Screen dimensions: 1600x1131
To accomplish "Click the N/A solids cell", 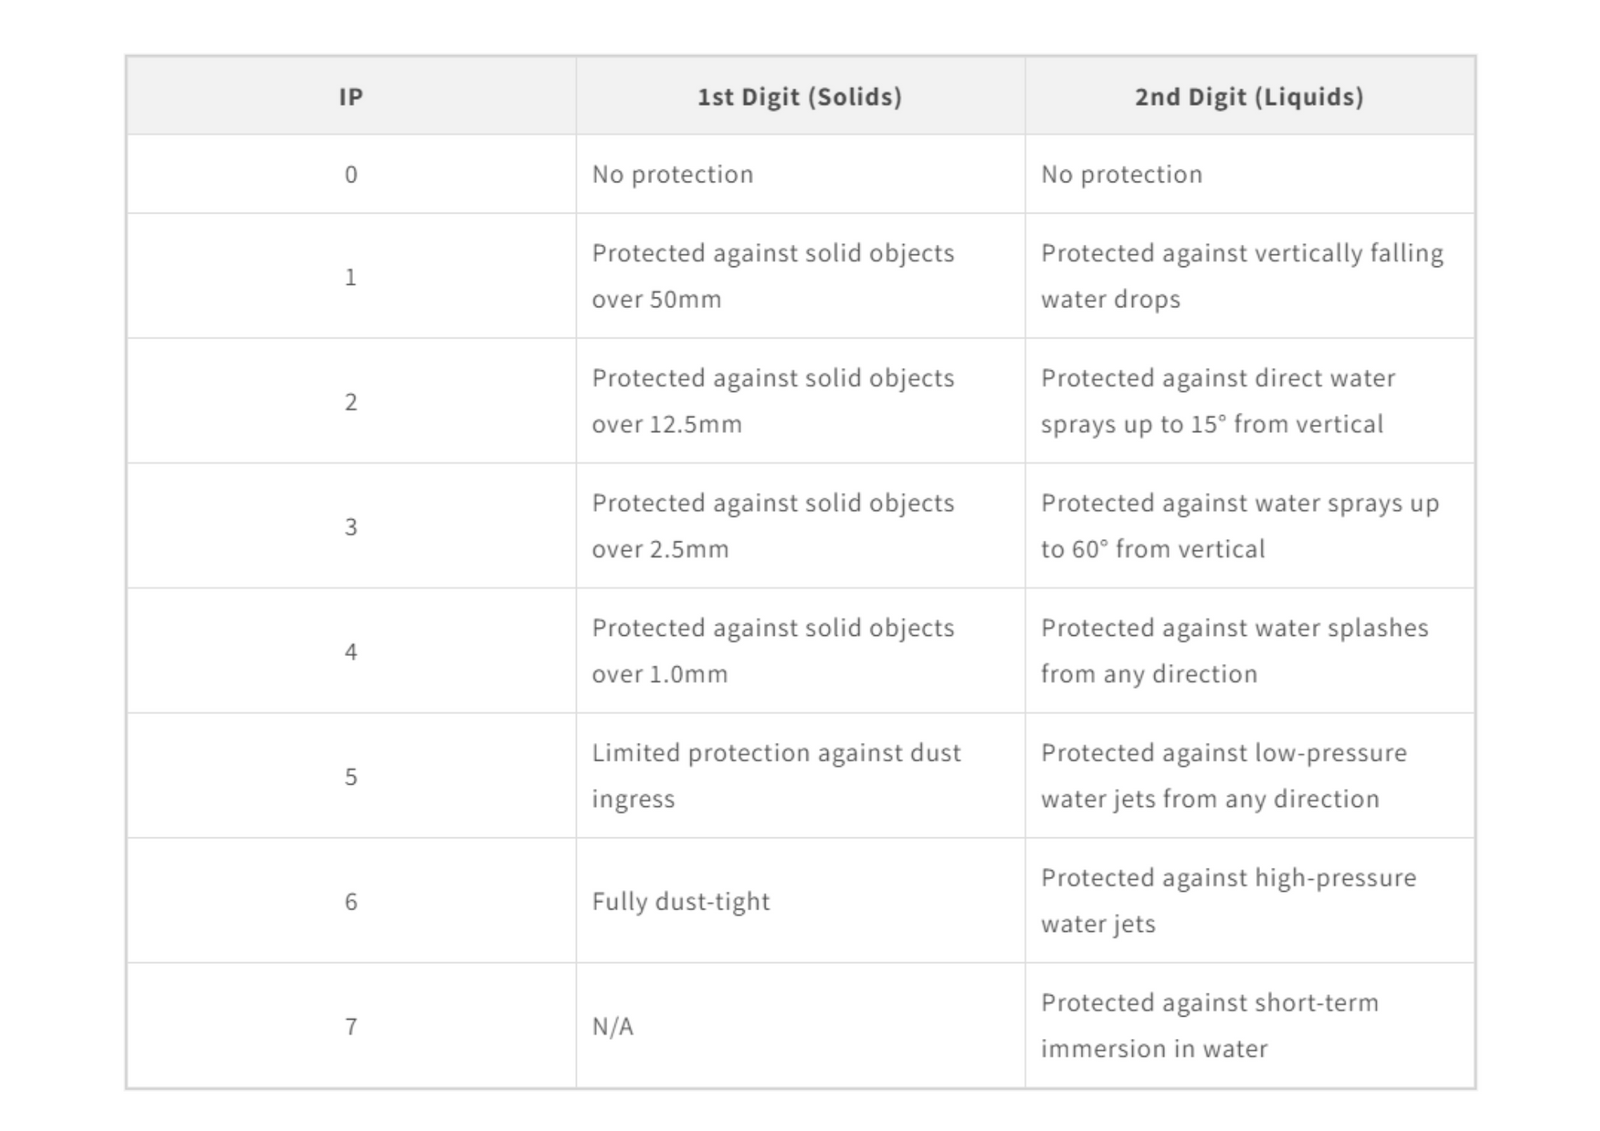I will point(612,1027).
